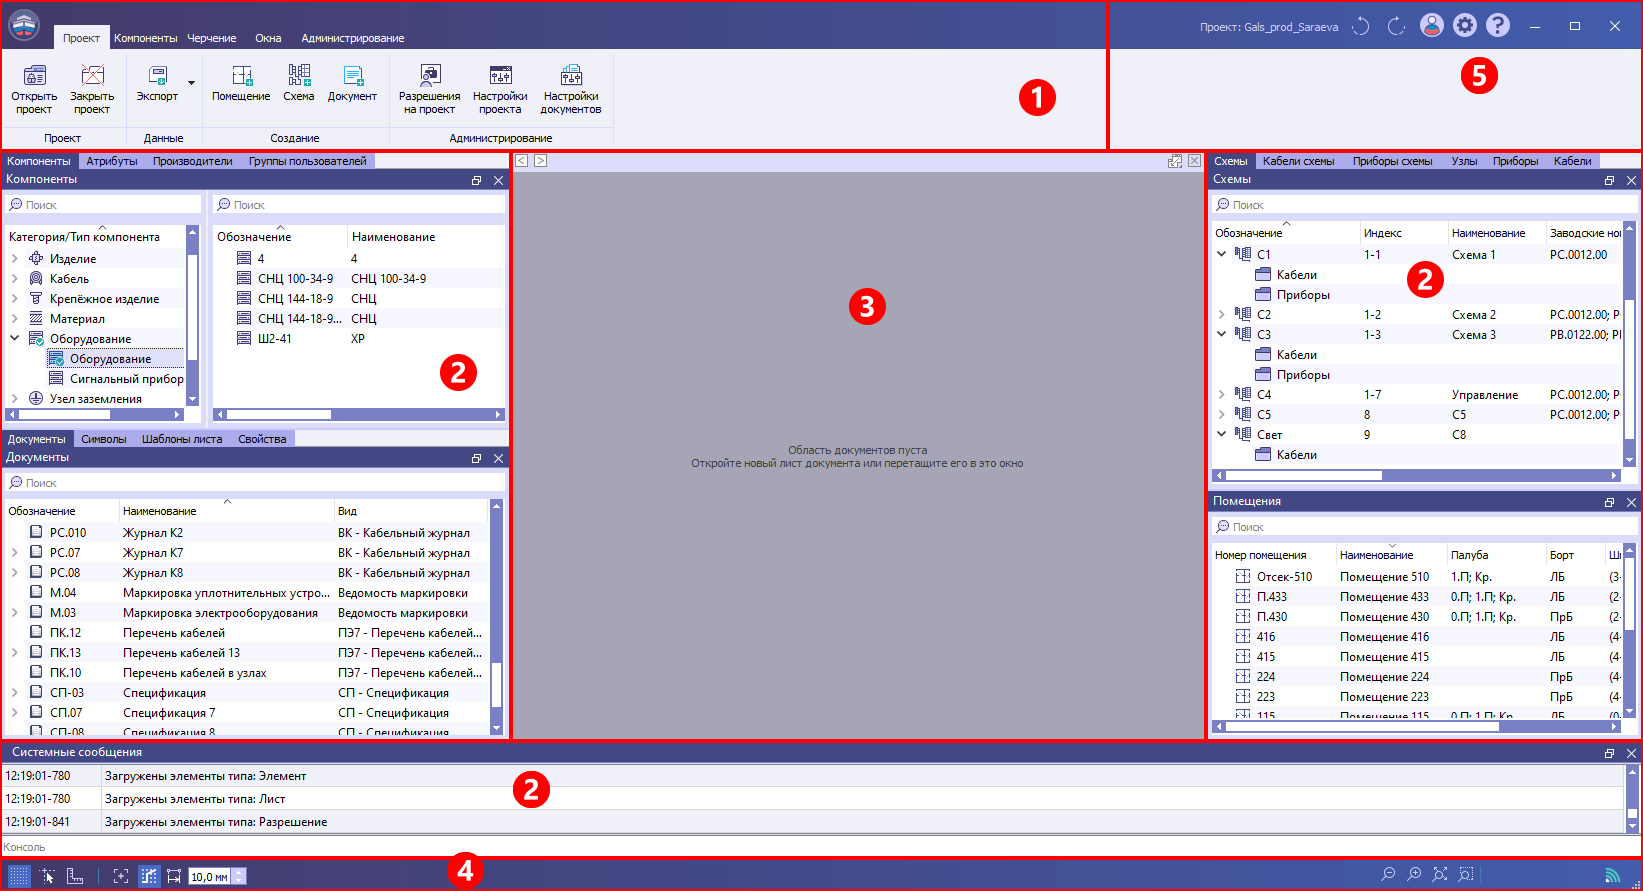Increase the 10,0 мм step value

(239, 873)
